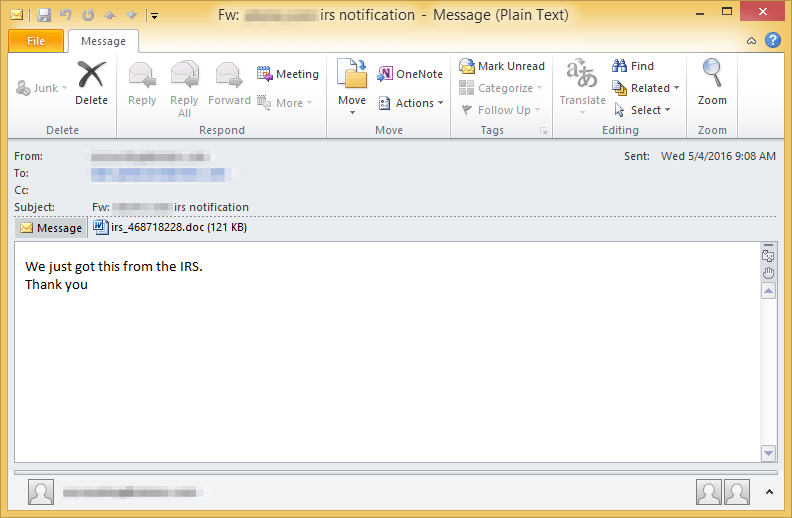The image size is (792, 518).
Task: Click the second contact picture at bottom right
Action: 737,492
